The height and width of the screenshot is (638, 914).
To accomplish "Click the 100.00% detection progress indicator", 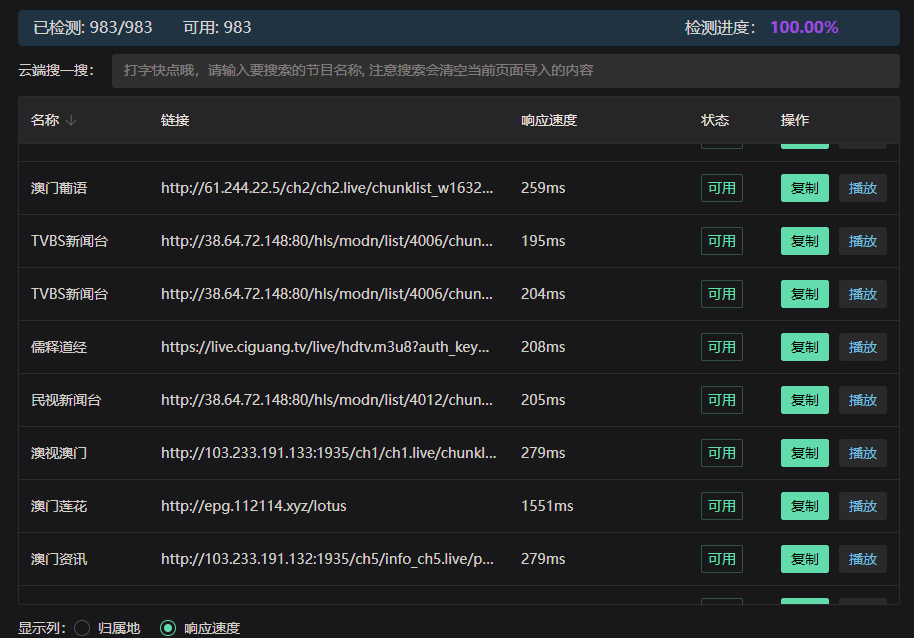I will coord(804,28).
